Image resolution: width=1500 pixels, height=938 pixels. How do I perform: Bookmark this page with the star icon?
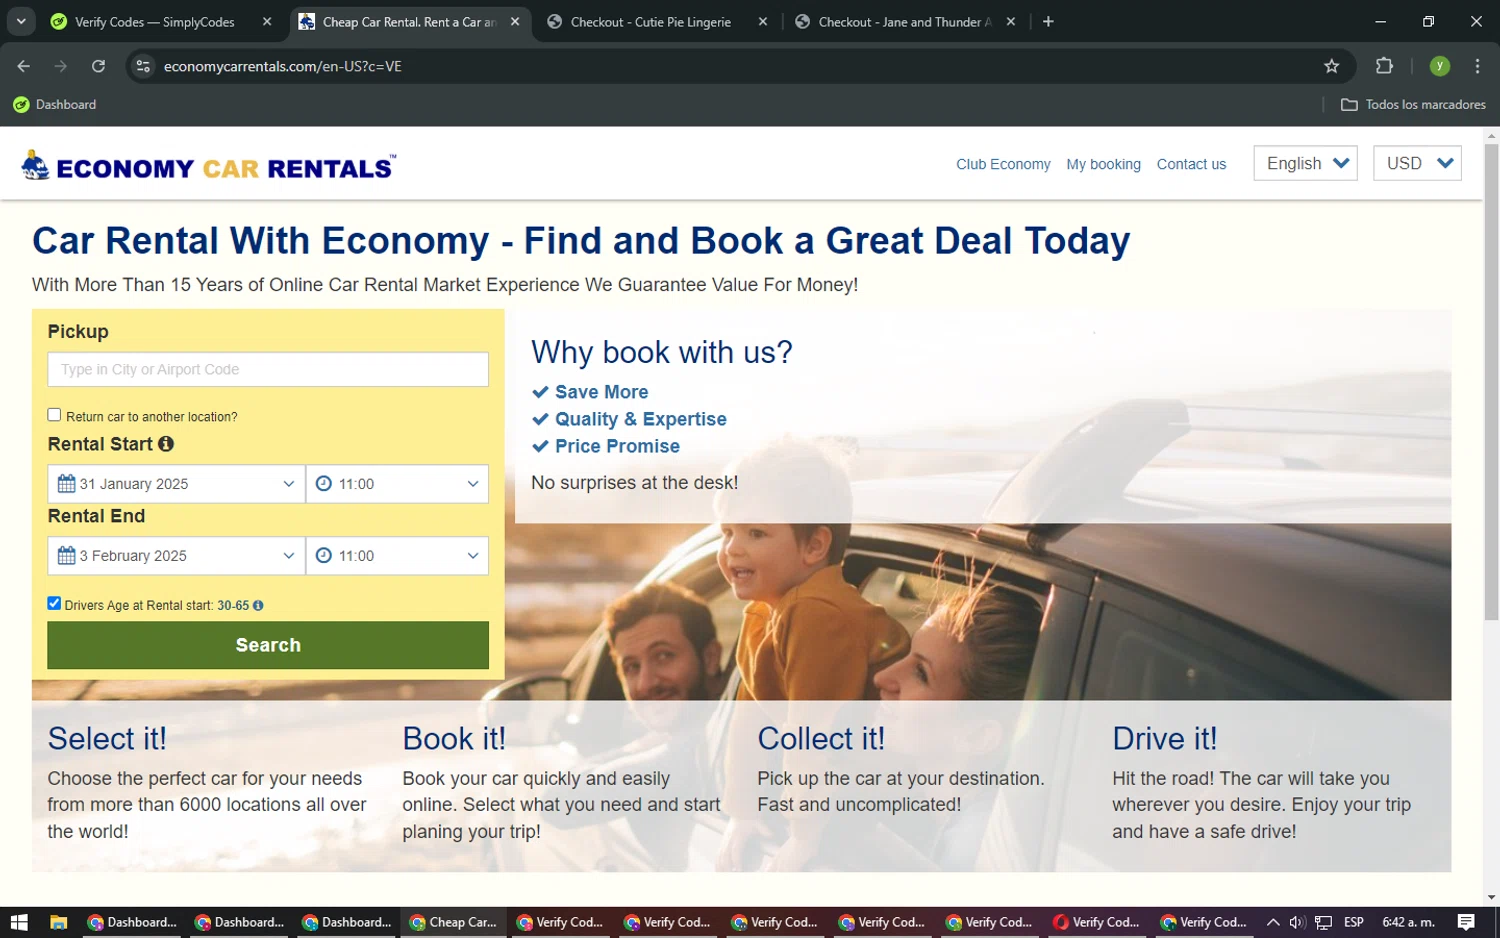pos(1331,66)
